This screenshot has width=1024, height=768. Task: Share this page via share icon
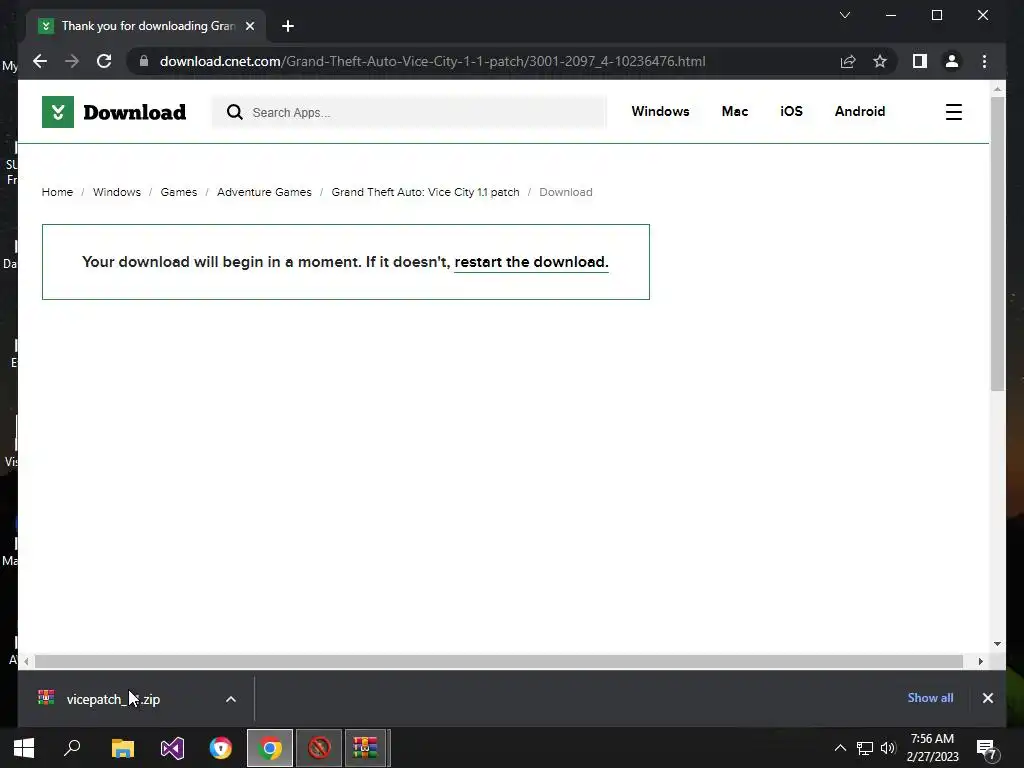(x=848, y=61)
